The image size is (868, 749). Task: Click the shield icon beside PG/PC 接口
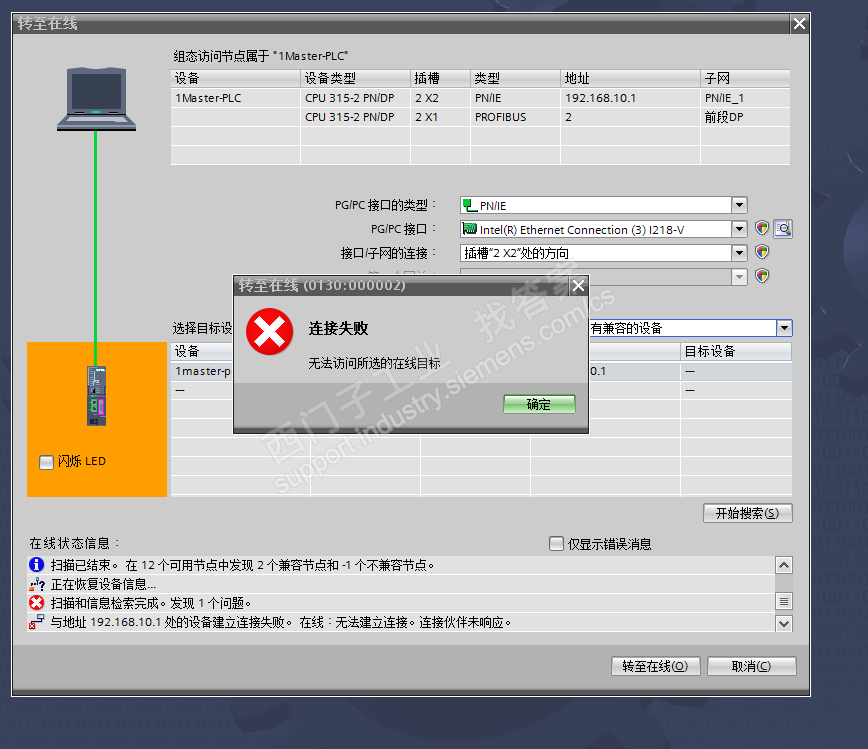(762, 228)
